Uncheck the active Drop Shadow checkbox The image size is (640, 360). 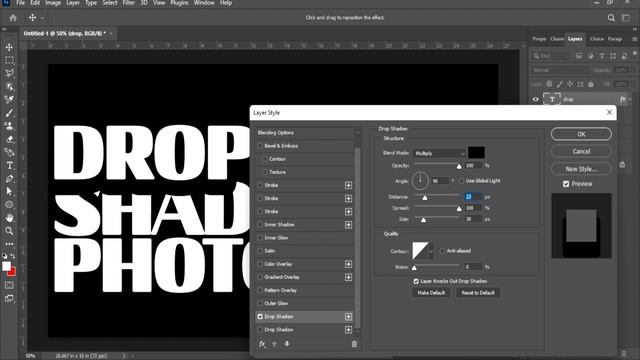(x=260, y=316)
